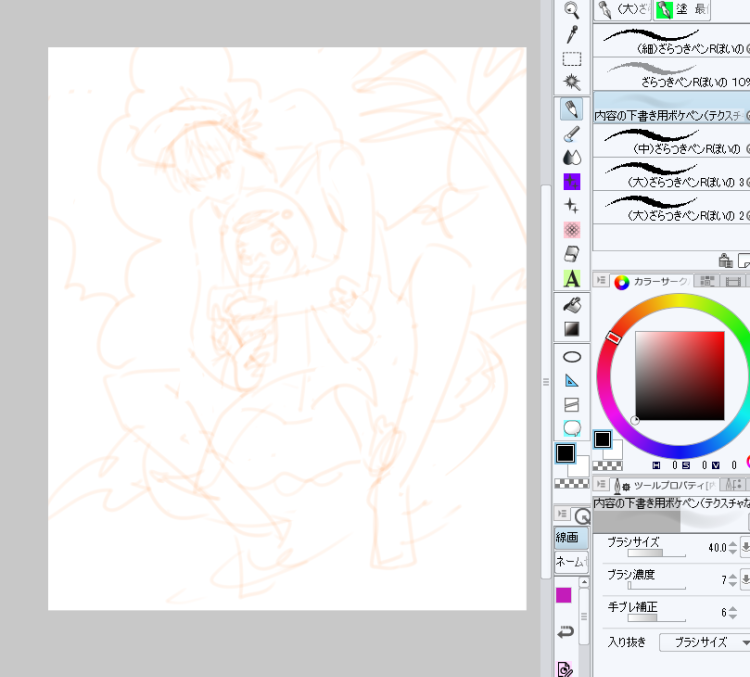
Task: Select the Ruler triangle tool
Action: pyautogui.click(x=572, y=381)
